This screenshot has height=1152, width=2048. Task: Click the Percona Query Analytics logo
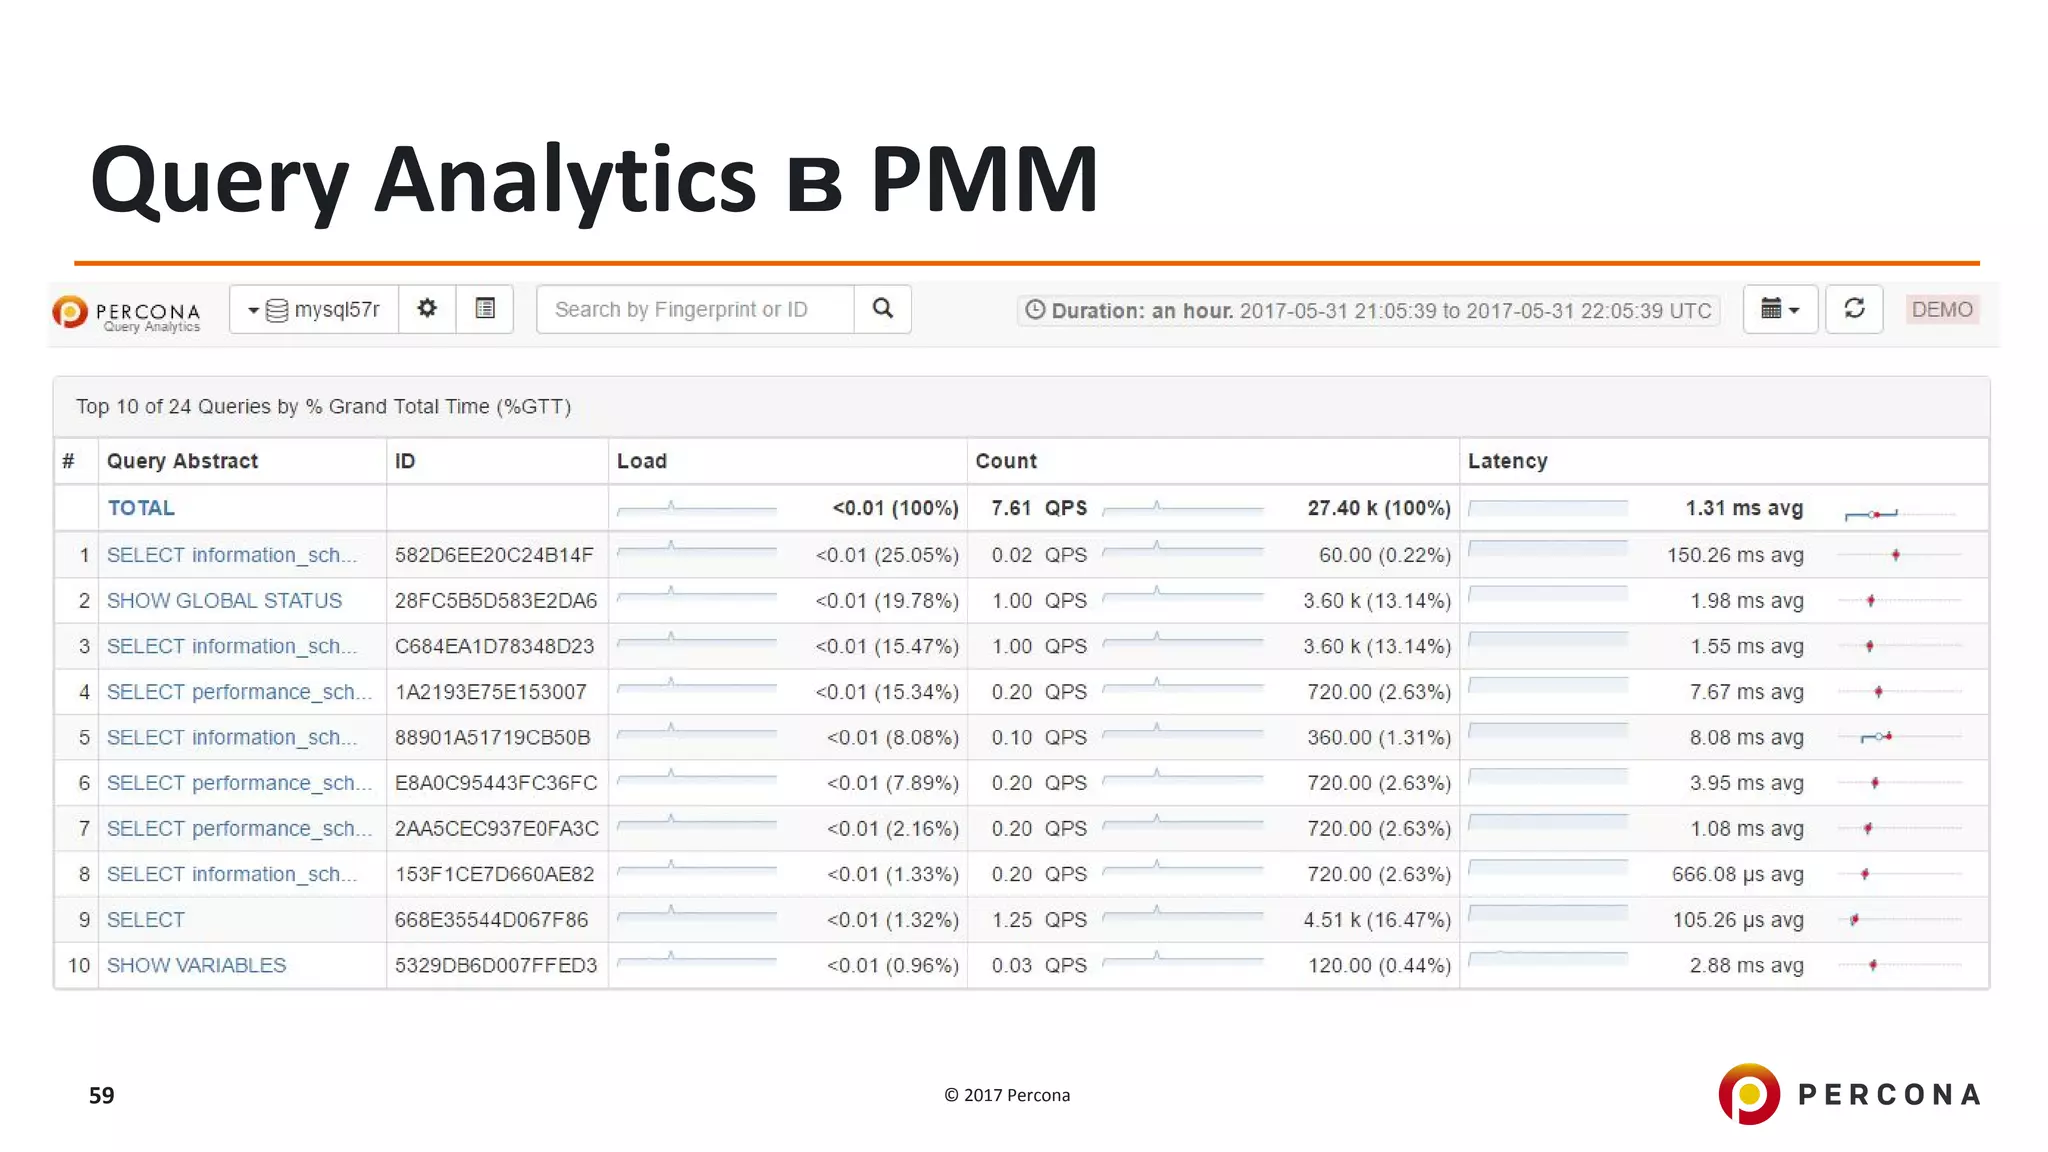tap(126, 313)
